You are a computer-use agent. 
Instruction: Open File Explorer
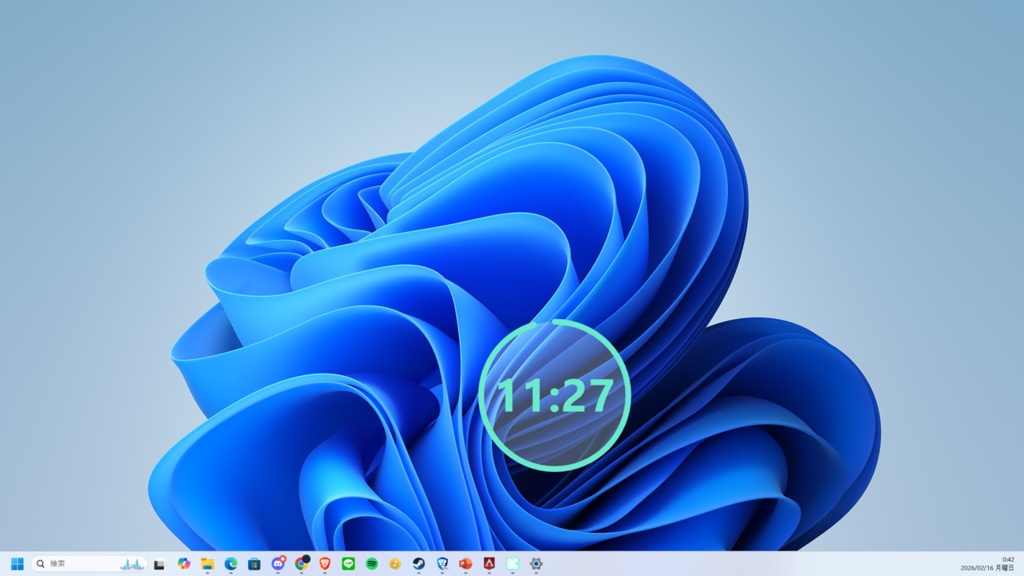207,565
